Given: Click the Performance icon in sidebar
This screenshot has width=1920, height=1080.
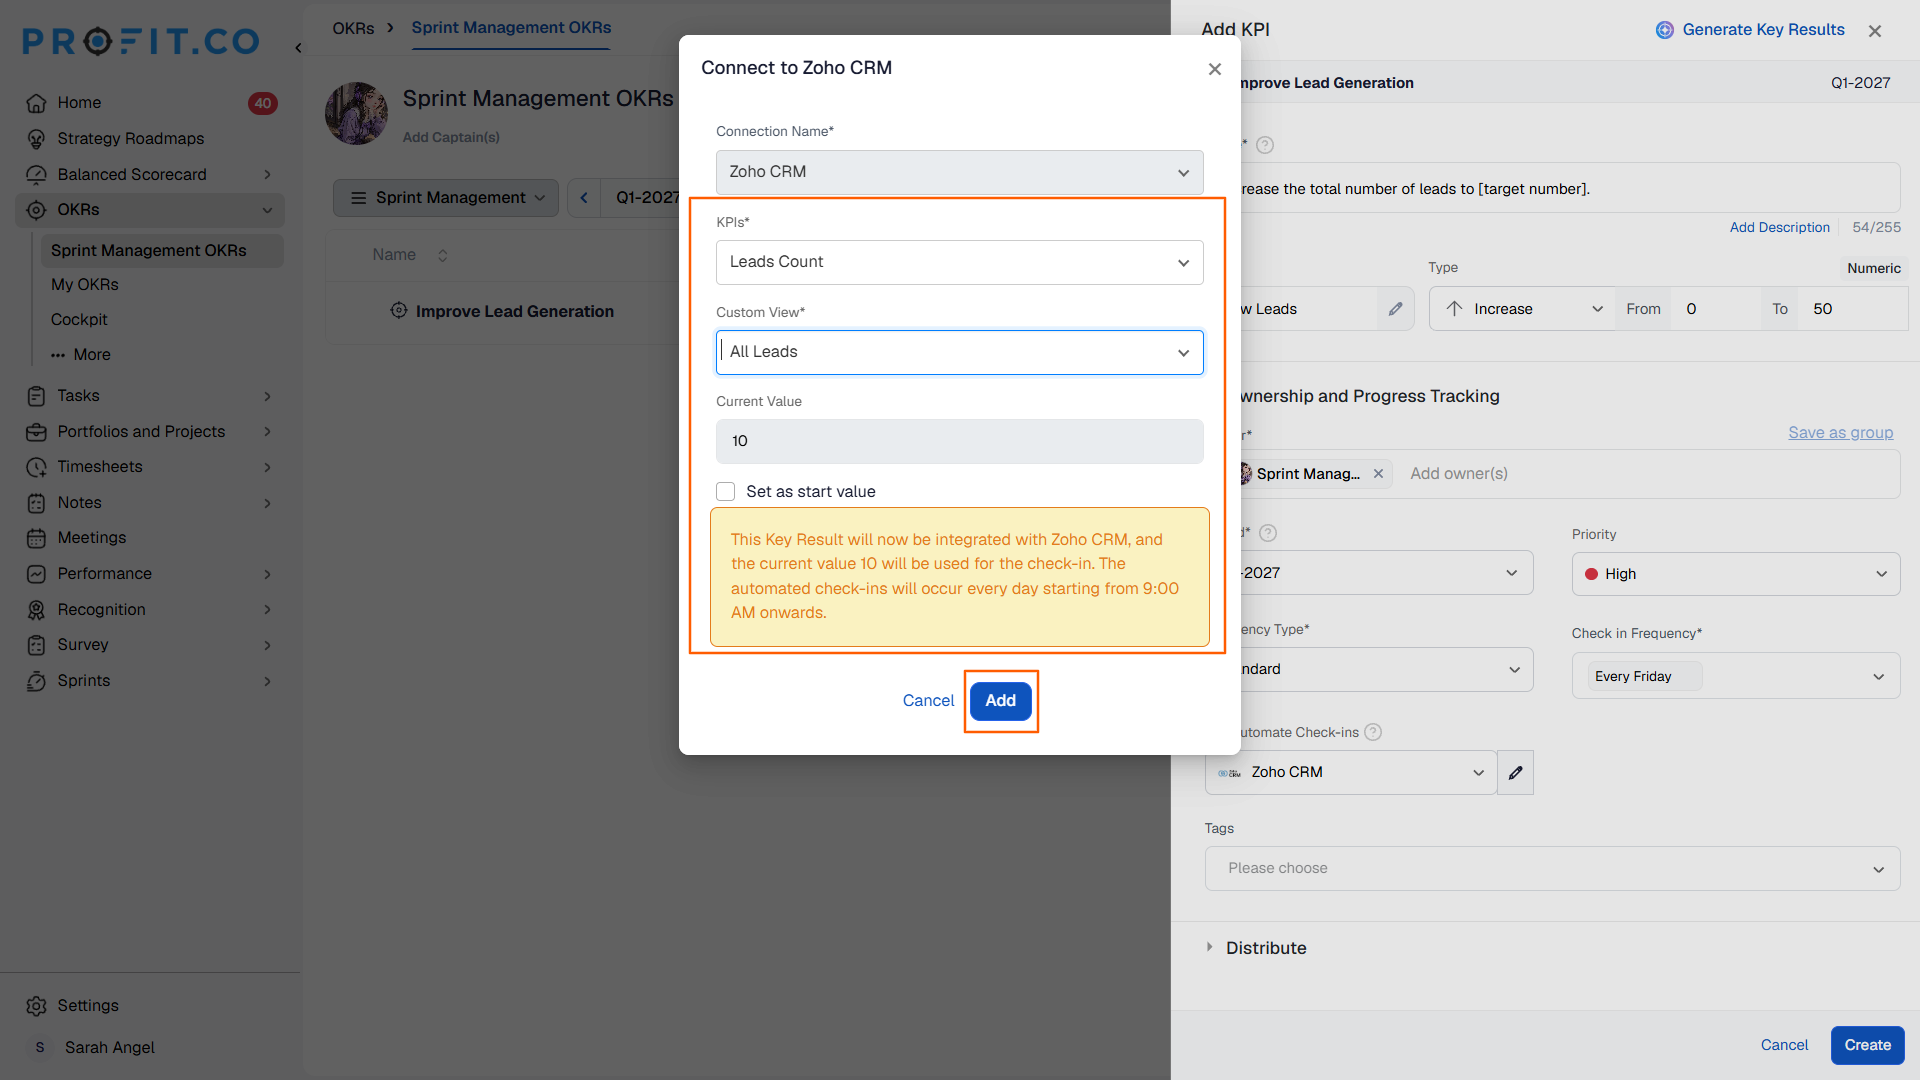Looking at the screenshot, I should point(36,574).
